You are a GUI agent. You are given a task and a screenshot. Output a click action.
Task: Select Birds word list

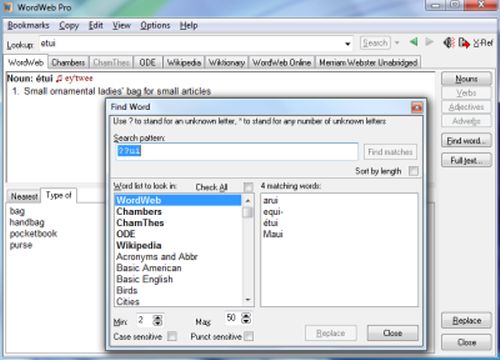(x=178, y=291)
